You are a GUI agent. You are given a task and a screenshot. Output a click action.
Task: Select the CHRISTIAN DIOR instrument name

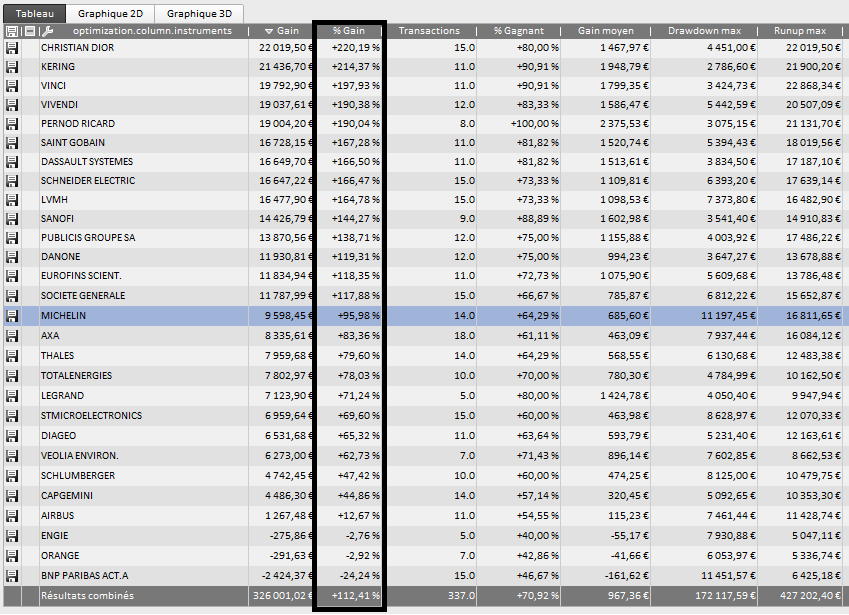pos(77,48)
